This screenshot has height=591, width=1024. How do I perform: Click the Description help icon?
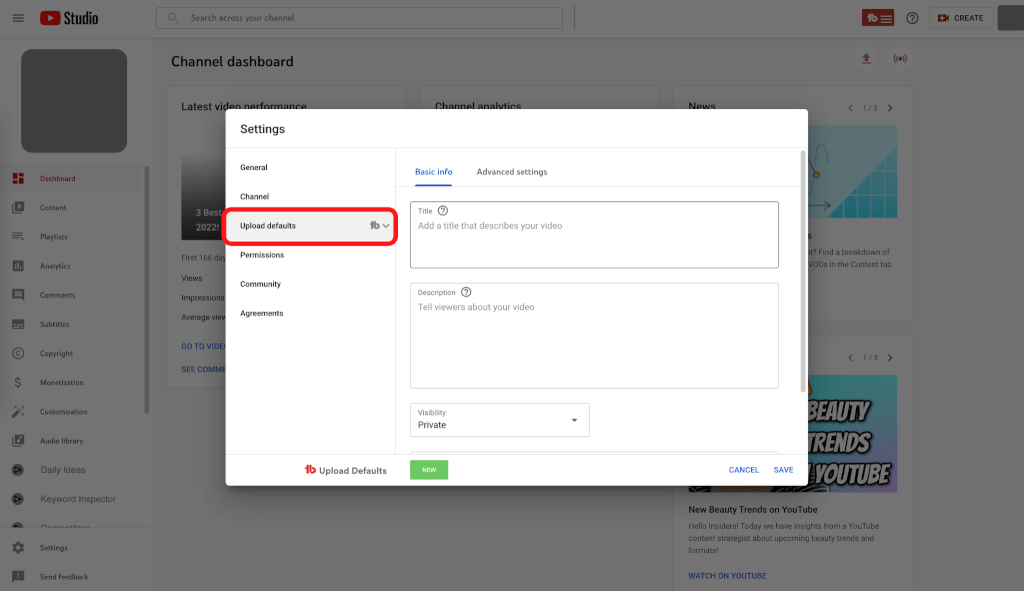(x=466, y=292)
